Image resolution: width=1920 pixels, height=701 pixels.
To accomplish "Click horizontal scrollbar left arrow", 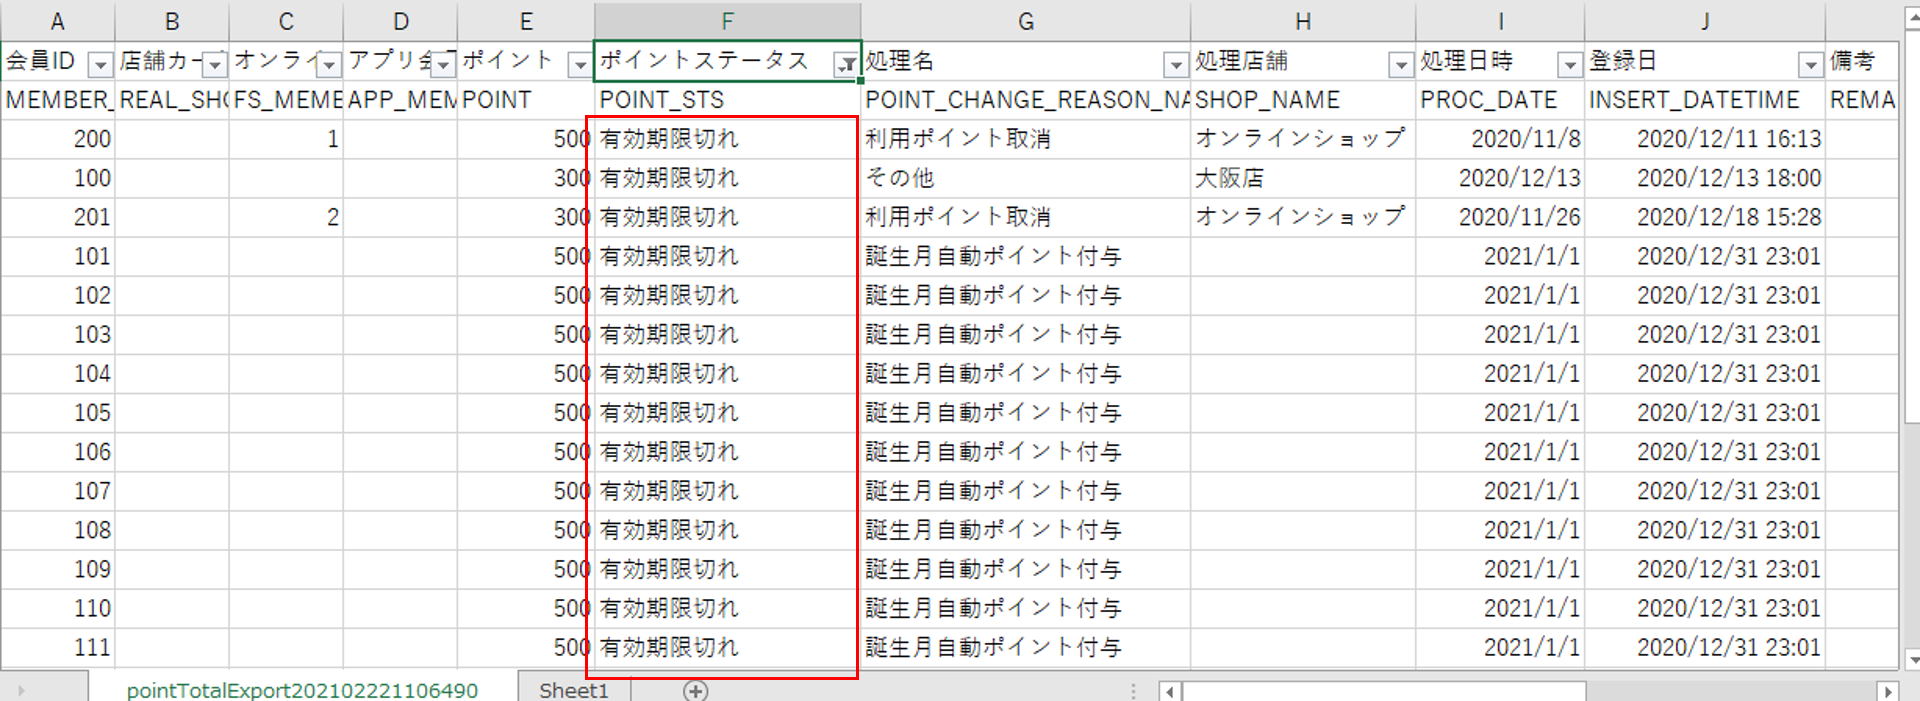I will pos(1169,691).
